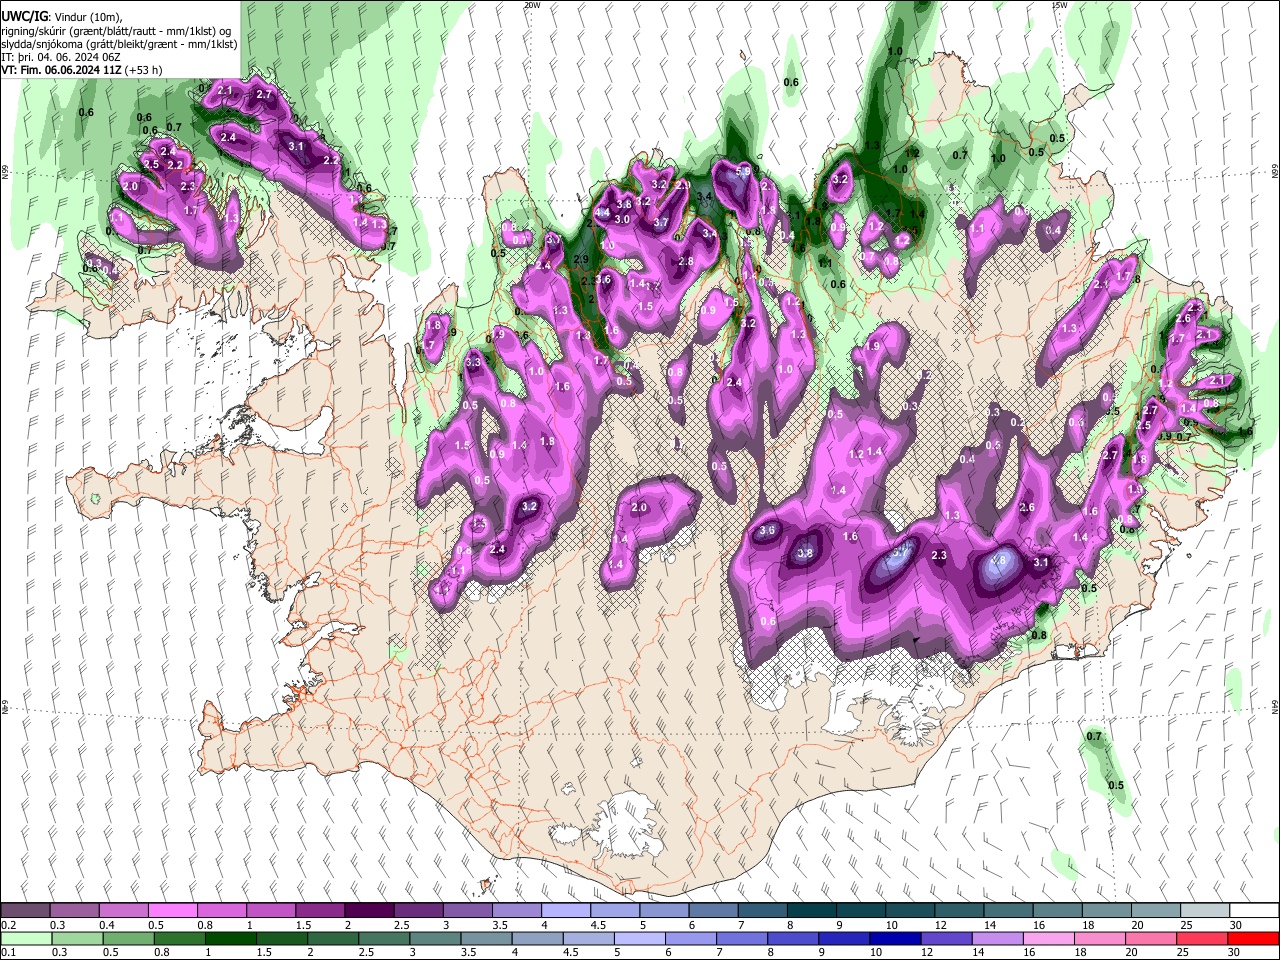Click the '64N' latitude label on the right edge
The height and width of the screenshot is (960, 1280).
coord(1275,706)
